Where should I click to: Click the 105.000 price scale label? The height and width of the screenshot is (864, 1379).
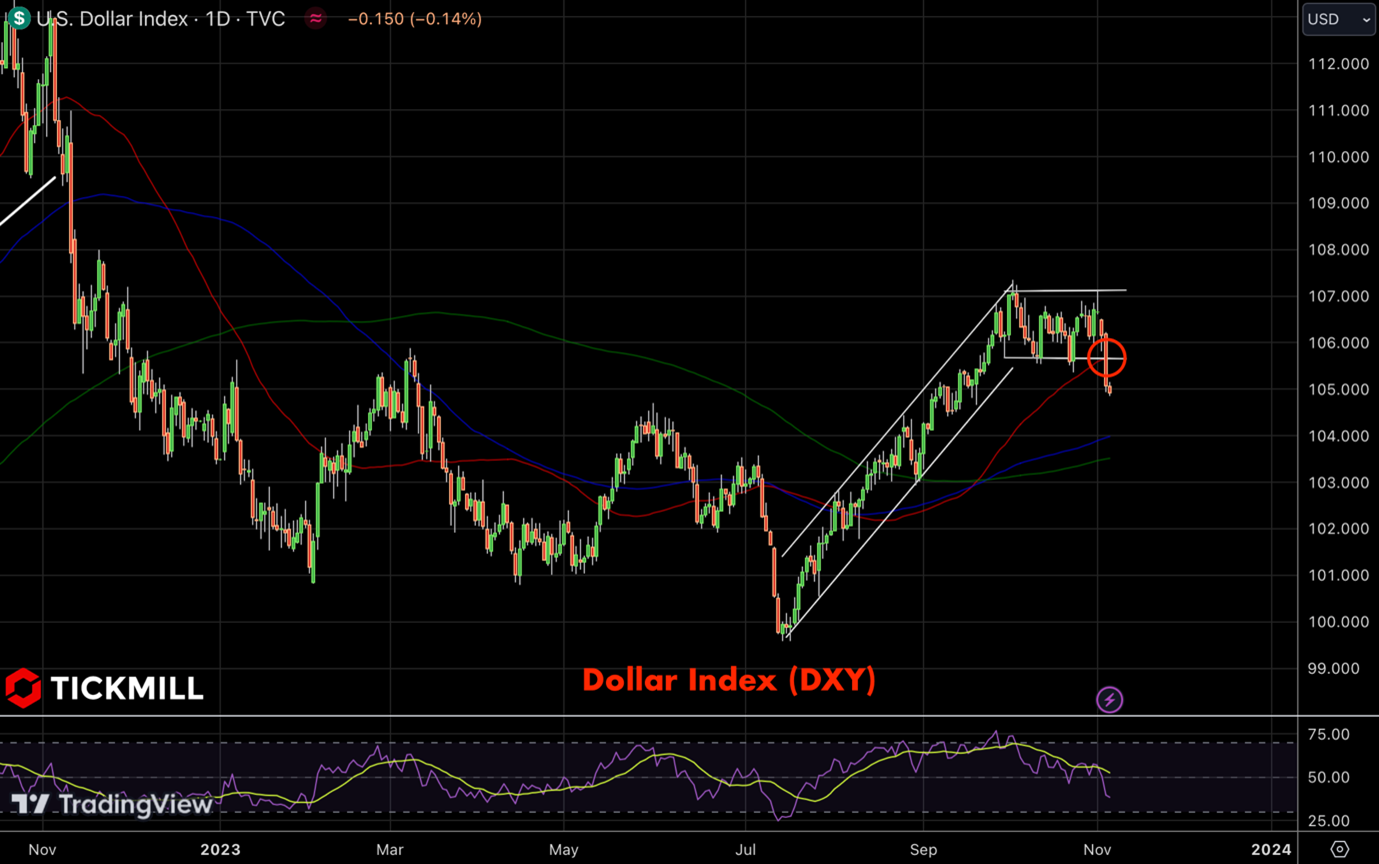click(x=1341, y=389)
